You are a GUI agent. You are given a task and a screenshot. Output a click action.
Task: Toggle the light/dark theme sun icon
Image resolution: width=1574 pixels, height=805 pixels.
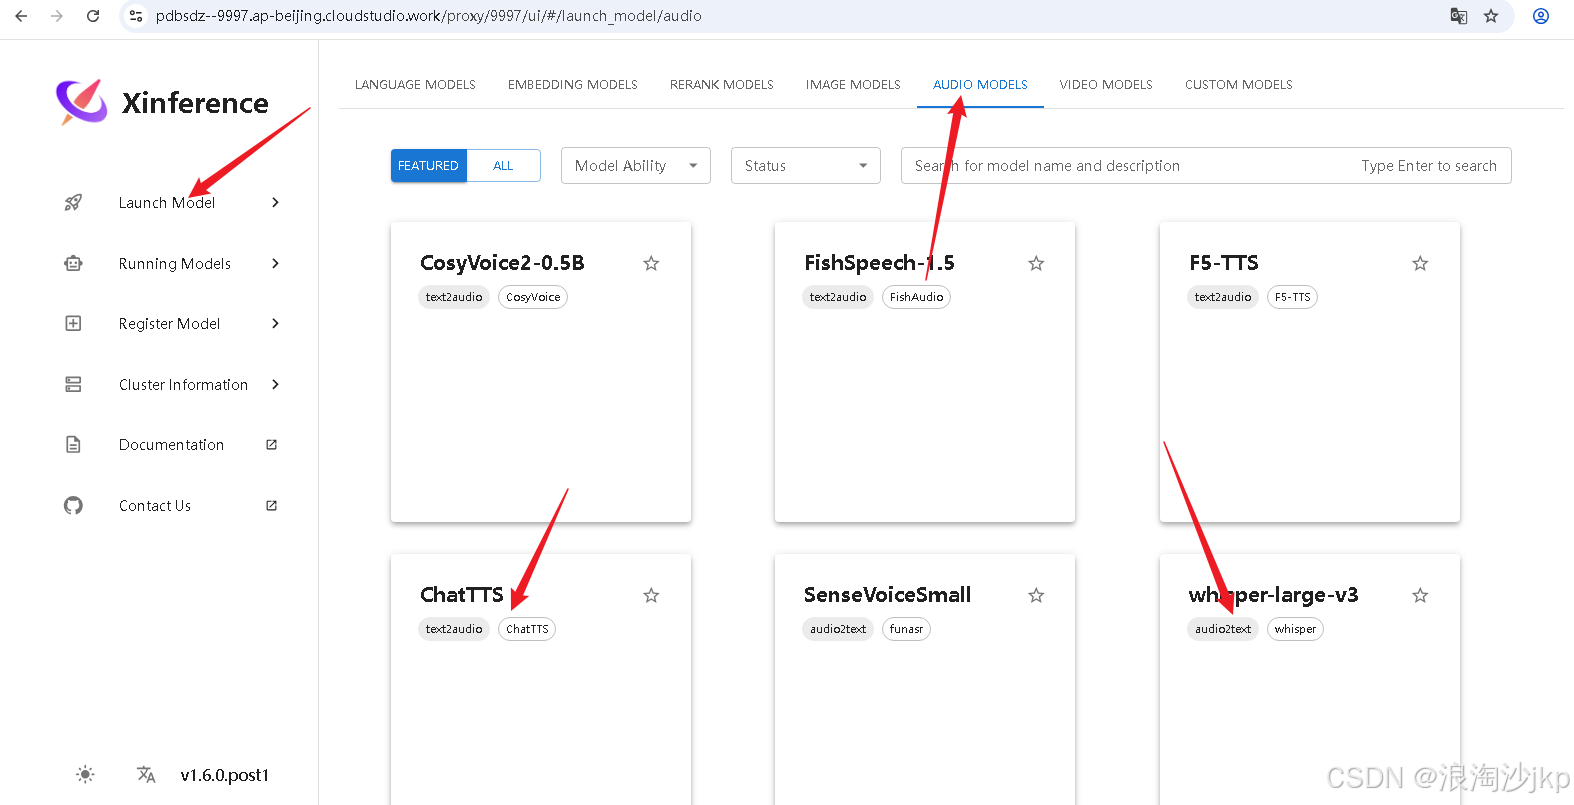tap(86, 774)
